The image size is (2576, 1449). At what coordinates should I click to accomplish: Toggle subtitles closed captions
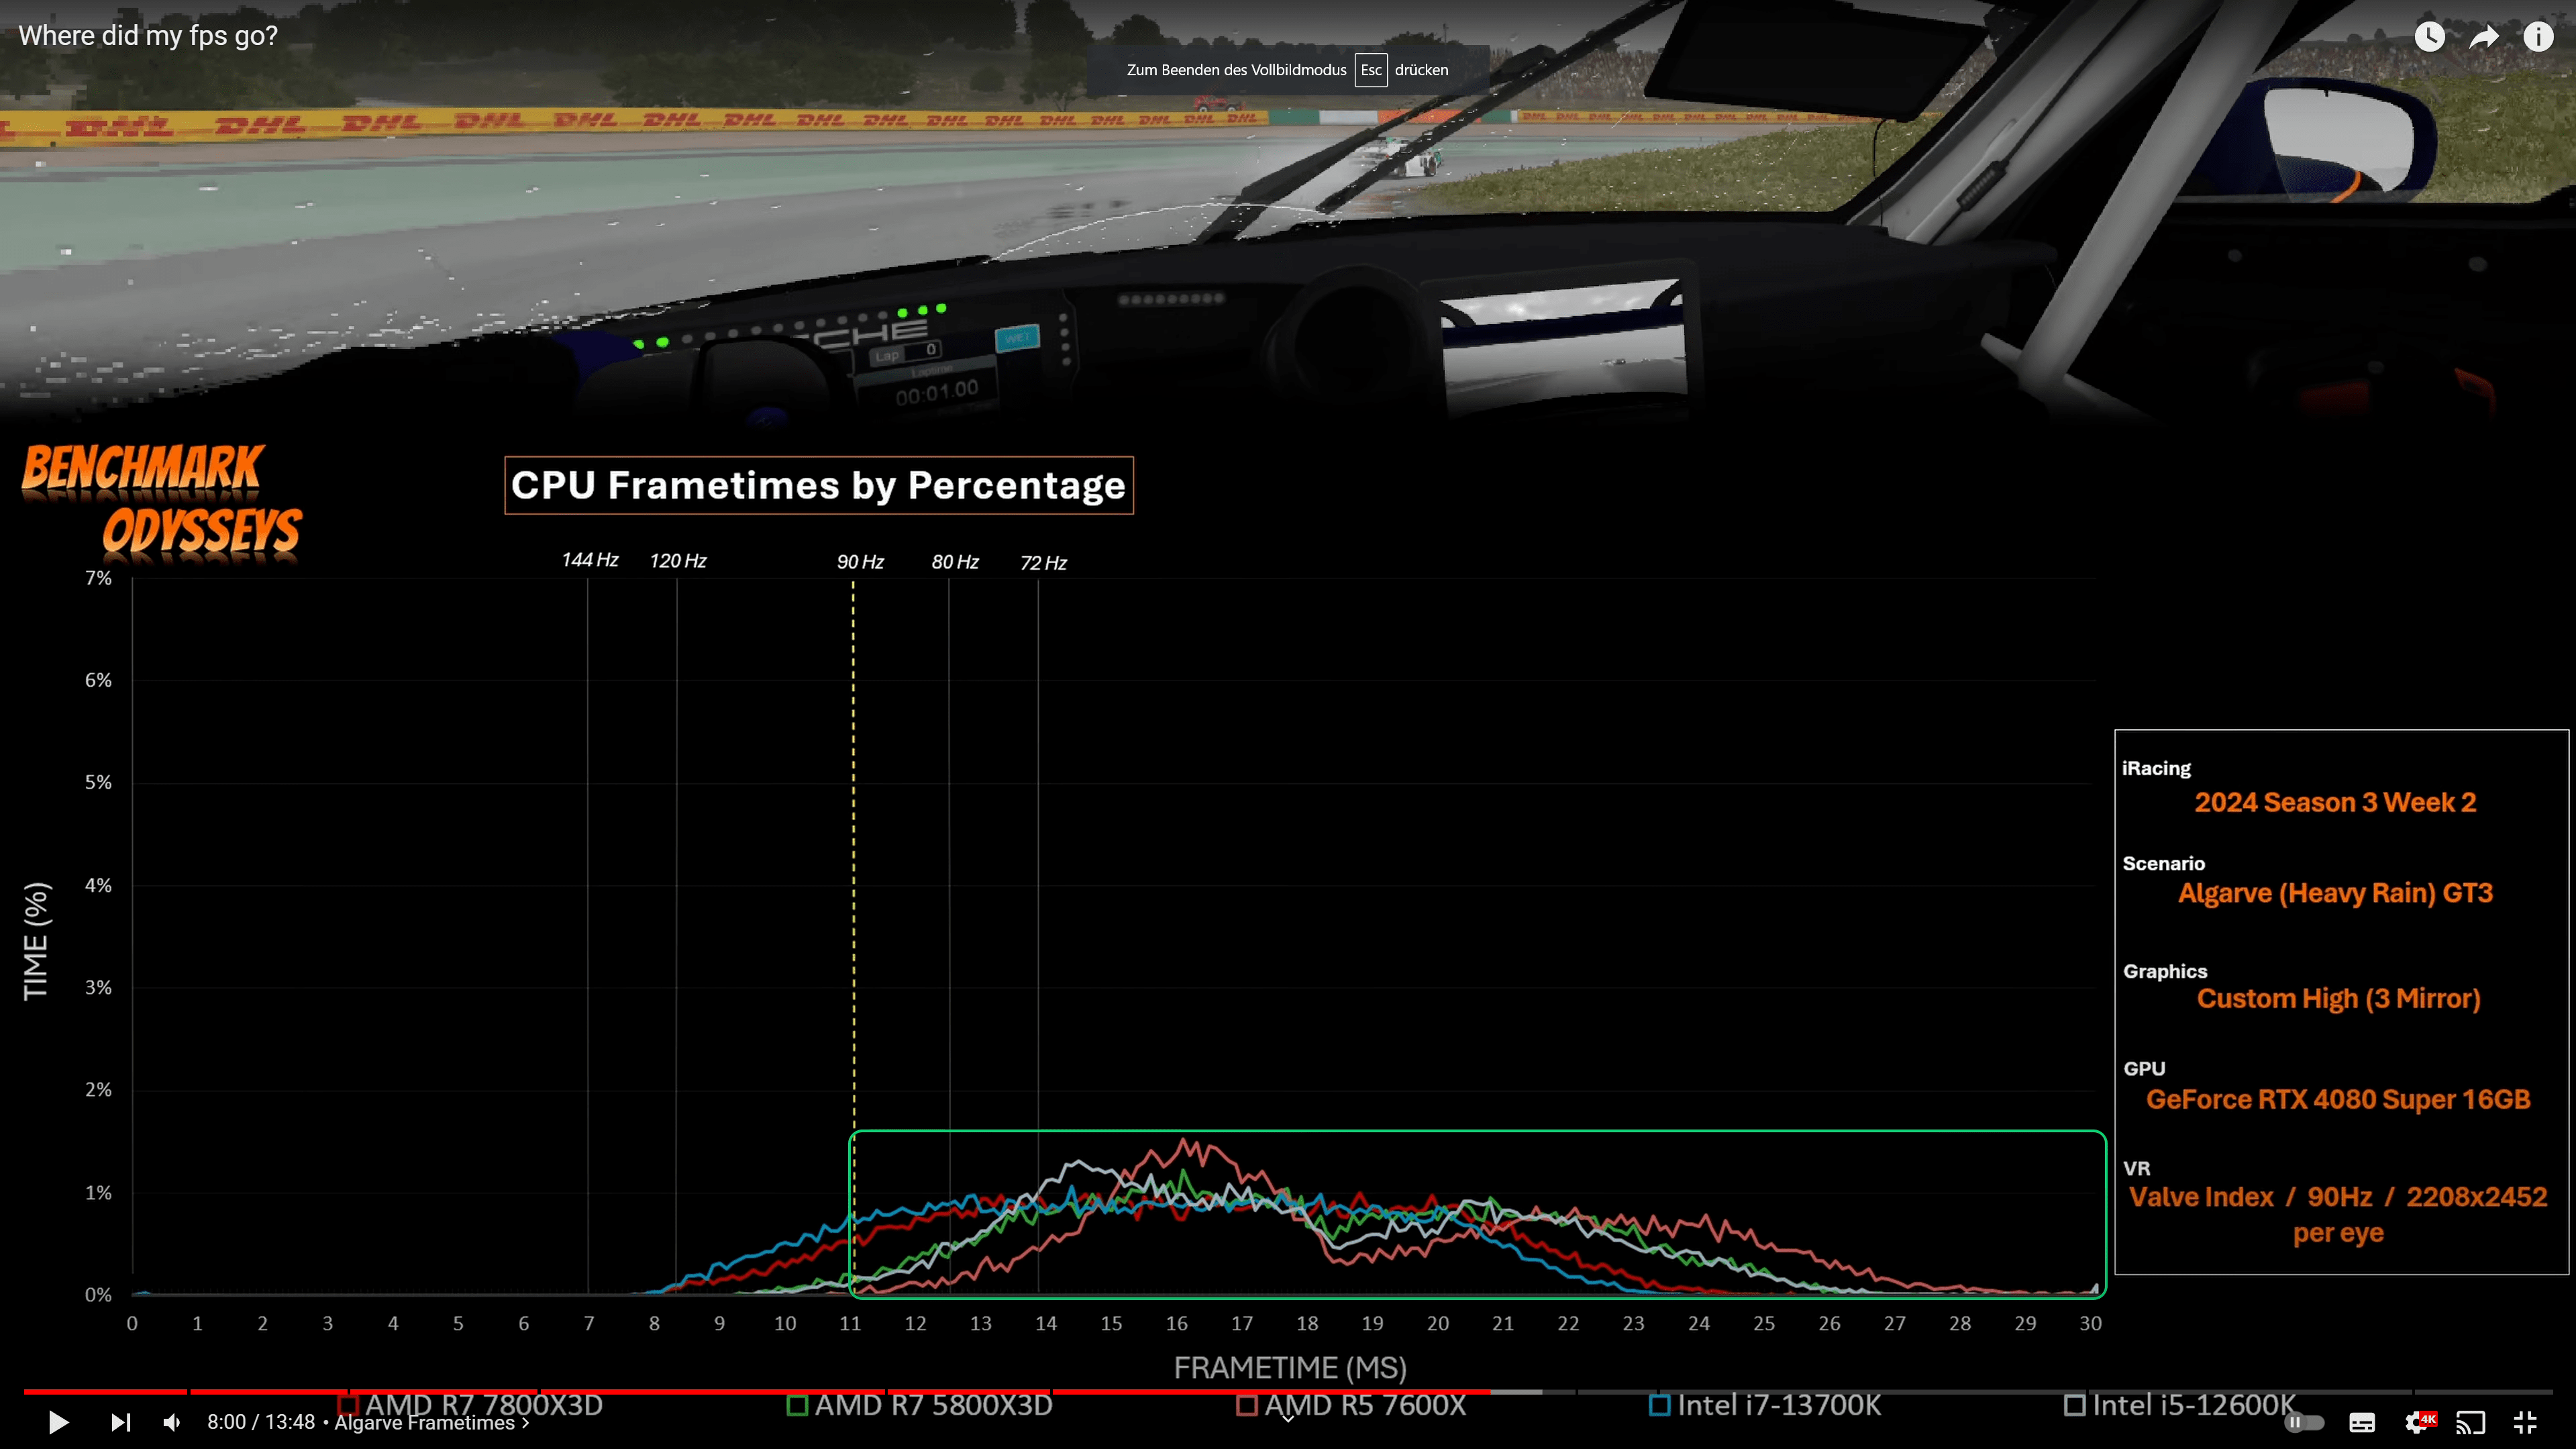click(2362, 1422)
